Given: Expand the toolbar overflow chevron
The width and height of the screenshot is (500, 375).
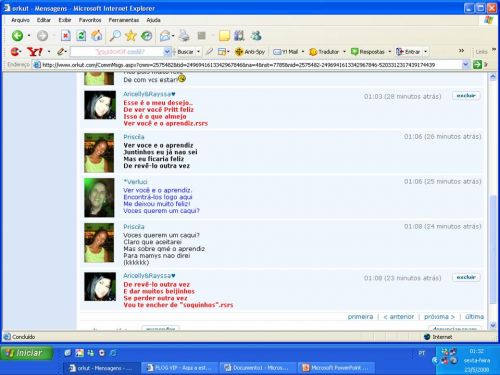Looking at the screenshot, I should point(461,51).
